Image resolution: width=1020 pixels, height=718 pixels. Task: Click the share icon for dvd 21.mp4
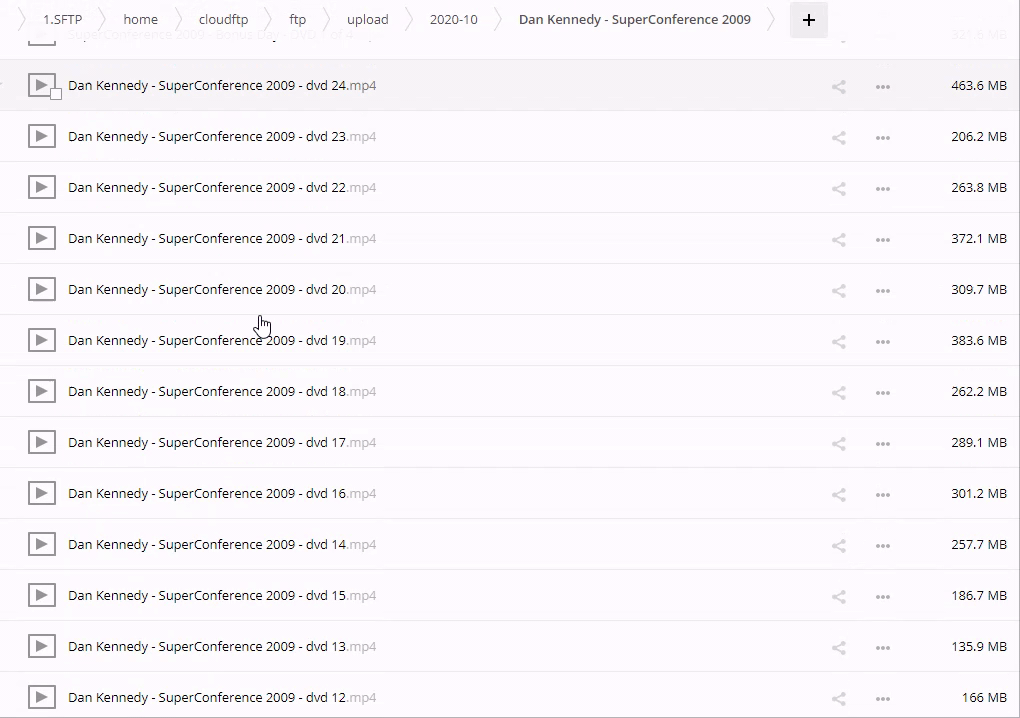838,240
